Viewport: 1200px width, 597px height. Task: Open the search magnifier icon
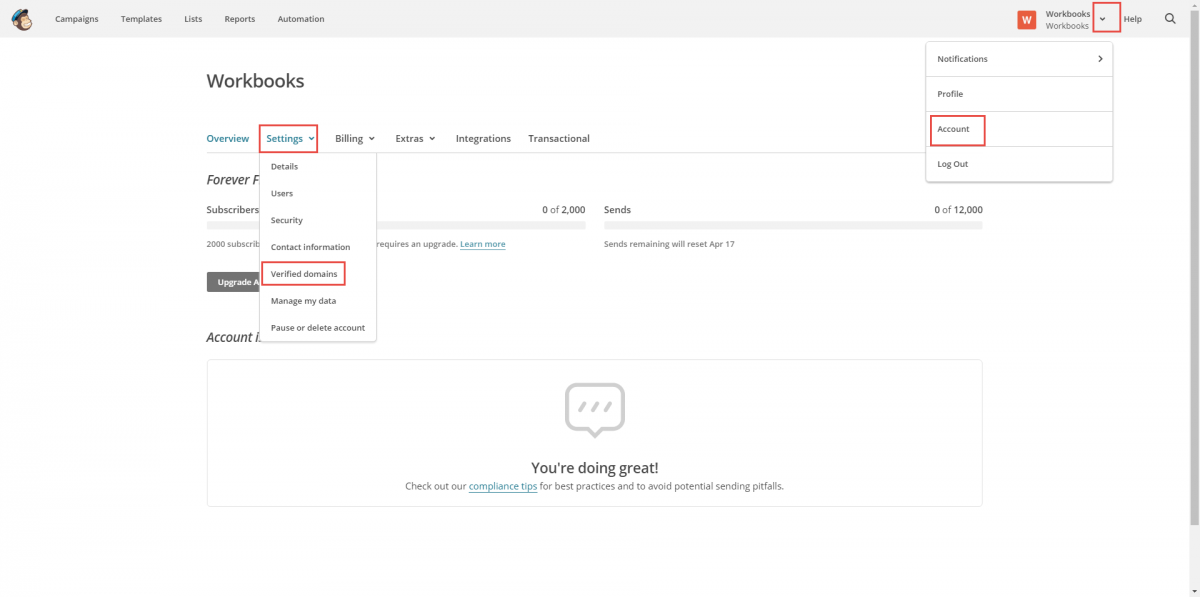coord(1170,19)
